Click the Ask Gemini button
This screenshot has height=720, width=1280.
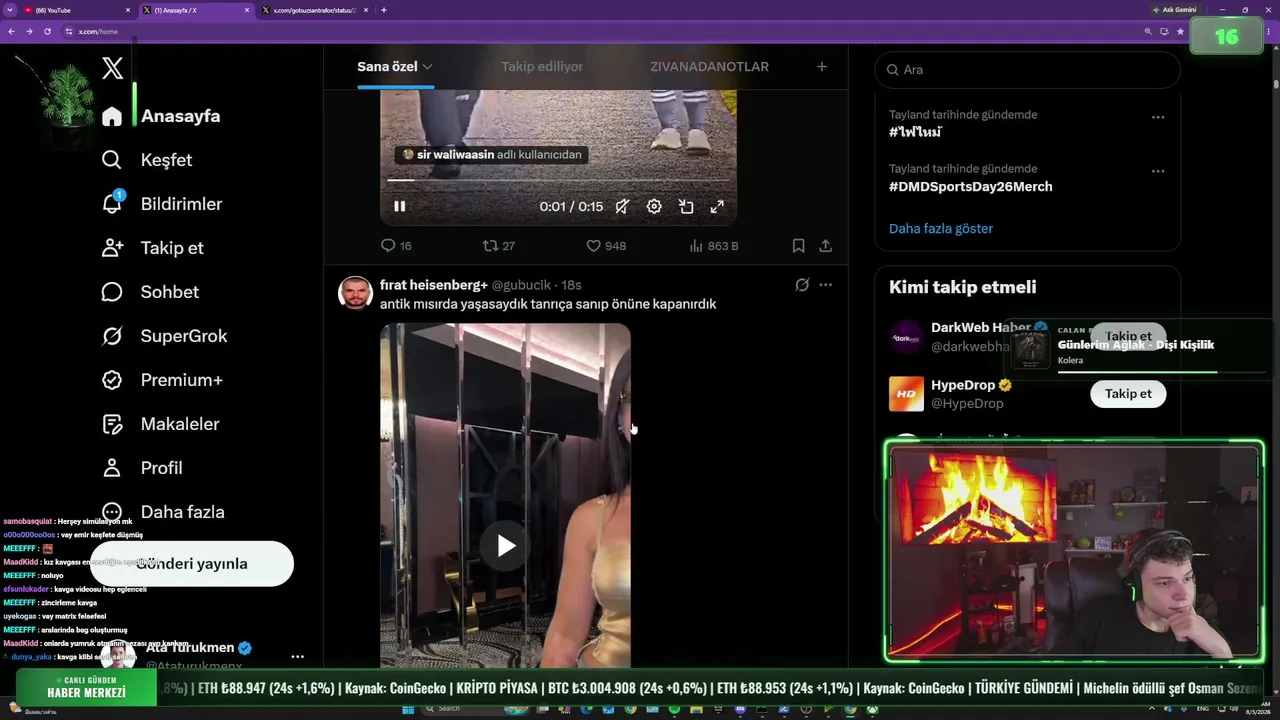[x=1174, y=10]
